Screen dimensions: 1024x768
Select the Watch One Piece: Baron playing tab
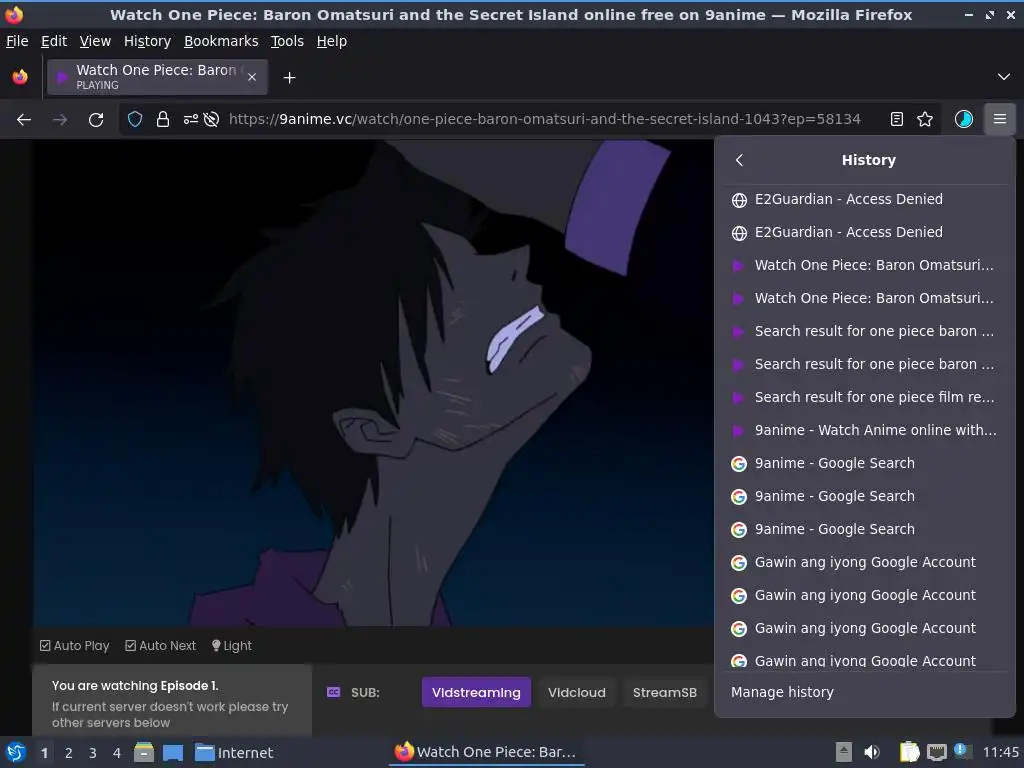click(157, 77)
